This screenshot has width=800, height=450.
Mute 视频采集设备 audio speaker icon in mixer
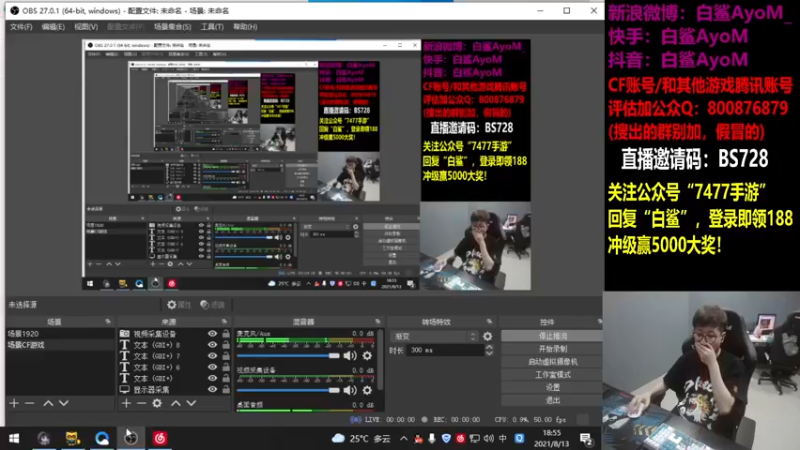(350, 390)
